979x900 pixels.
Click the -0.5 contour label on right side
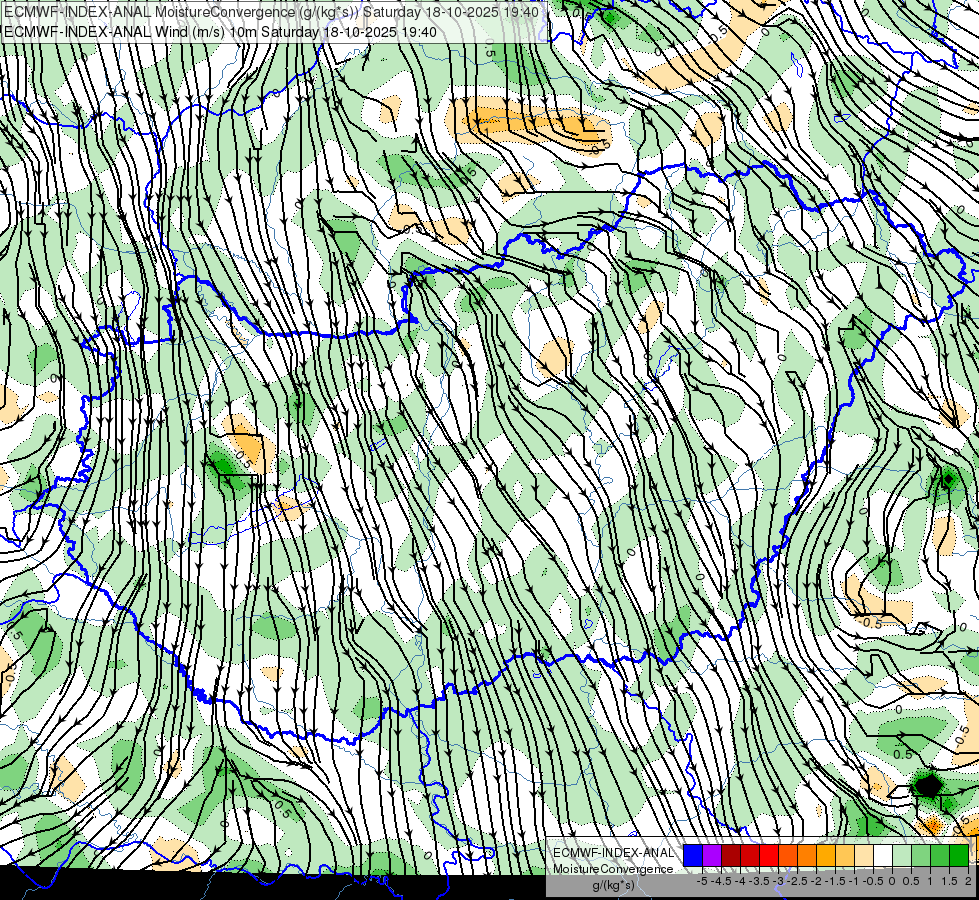(870, 622)
